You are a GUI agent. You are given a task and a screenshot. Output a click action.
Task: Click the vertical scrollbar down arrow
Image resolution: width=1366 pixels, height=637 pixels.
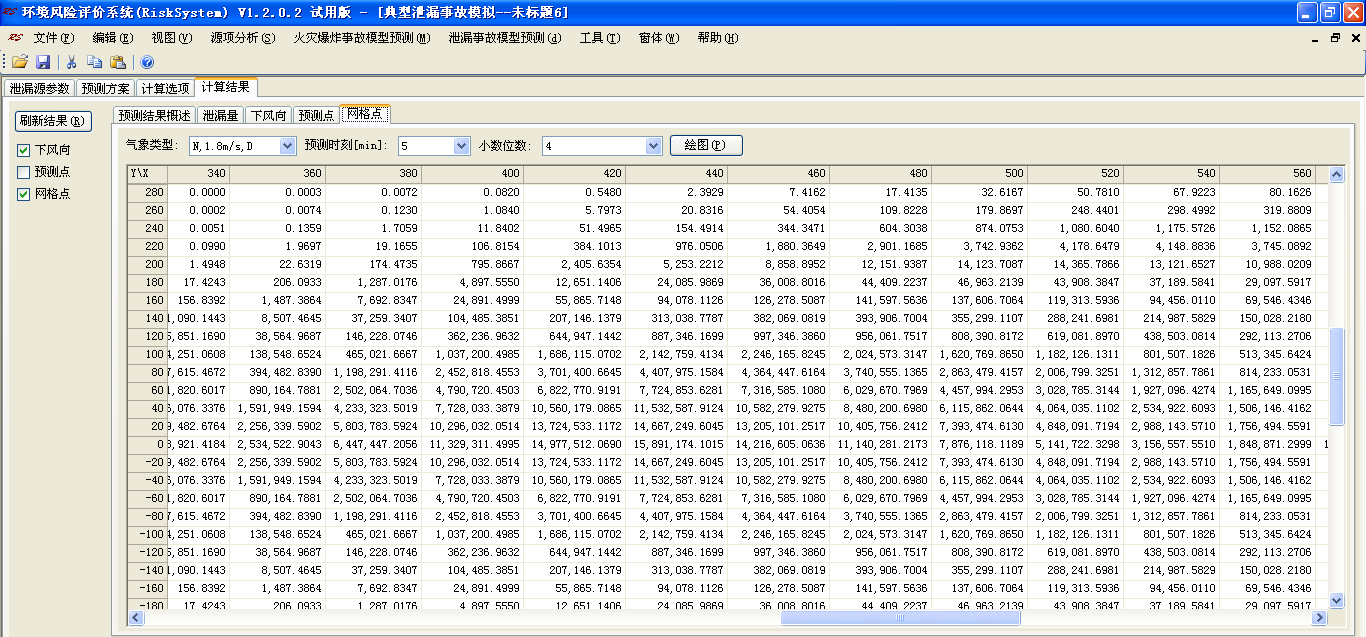(x=1337, y=600)
